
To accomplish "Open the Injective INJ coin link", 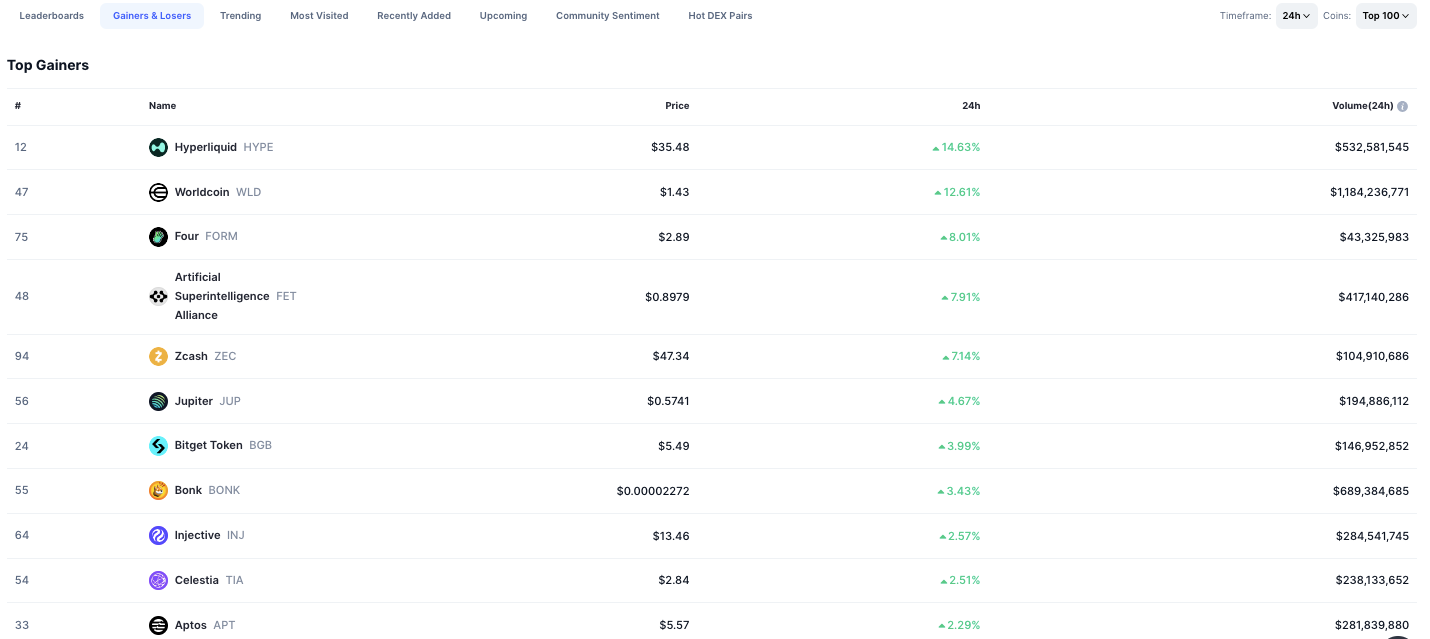I will pyautogui.click(x=197, y=535).
